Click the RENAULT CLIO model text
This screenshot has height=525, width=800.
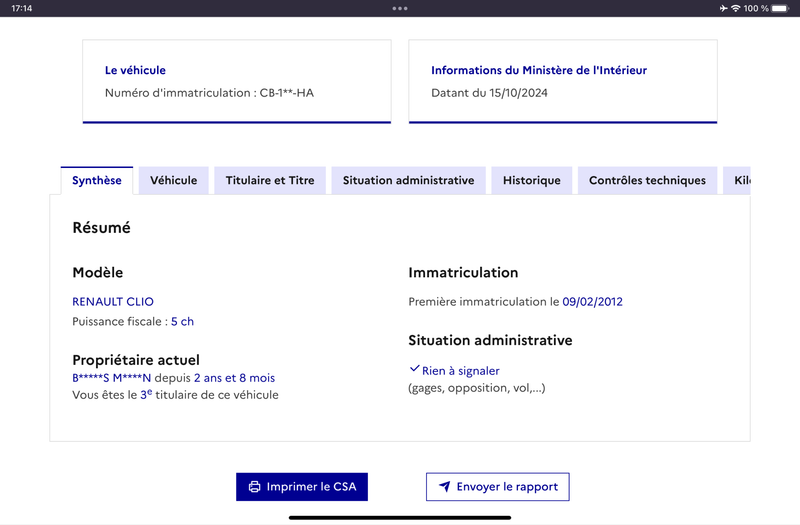[113, 302]
